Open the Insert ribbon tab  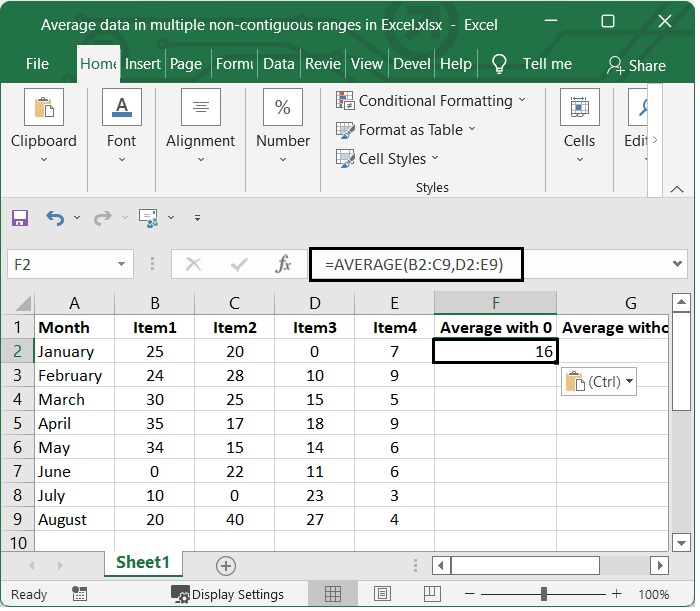pyautogui.click(x=143, y=64)
